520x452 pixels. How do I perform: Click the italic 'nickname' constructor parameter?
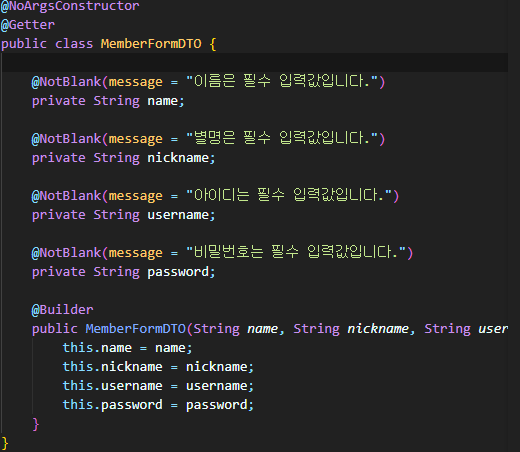click(x=378, y=329)
